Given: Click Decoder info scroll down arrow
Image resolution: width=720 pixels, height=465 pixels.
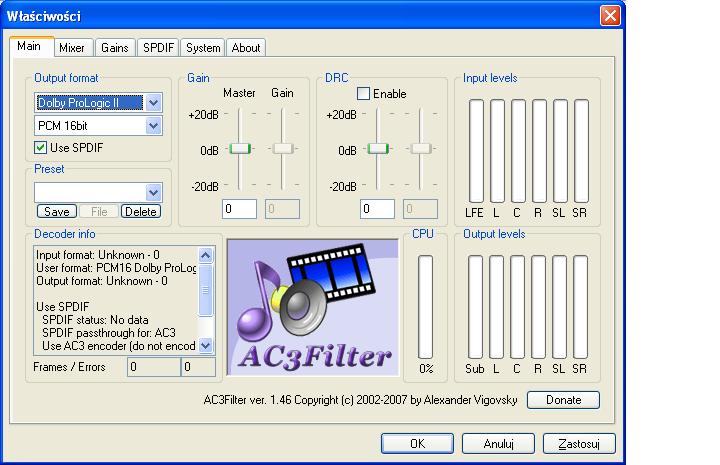Looking at the screenshot, I should 206,346.
